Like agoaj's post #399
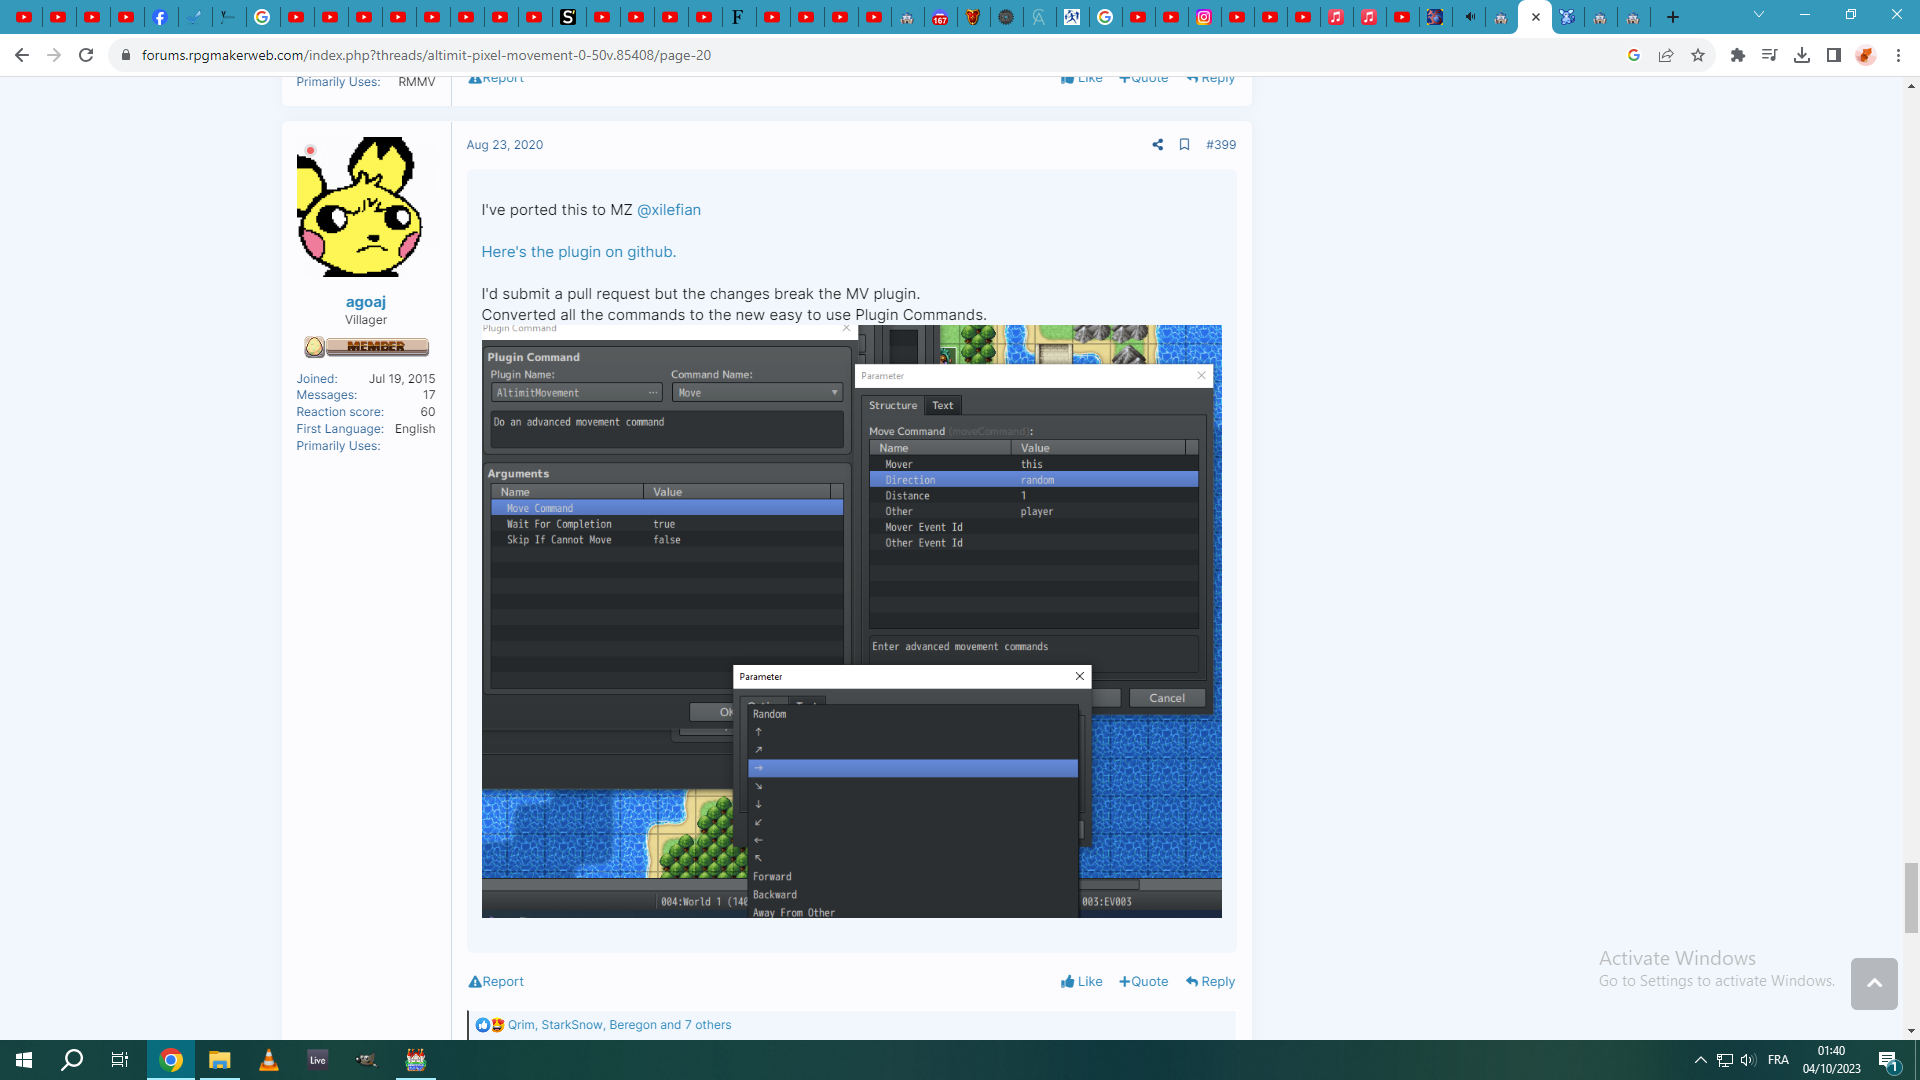This screenshot has height=1080, width=1920. (x=1082, y=982)
